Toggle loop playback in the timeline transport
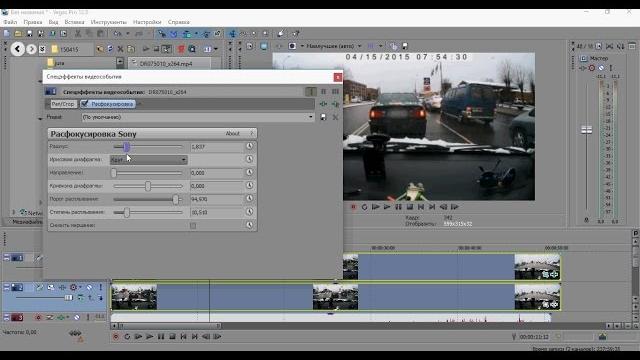 (127, 337)
